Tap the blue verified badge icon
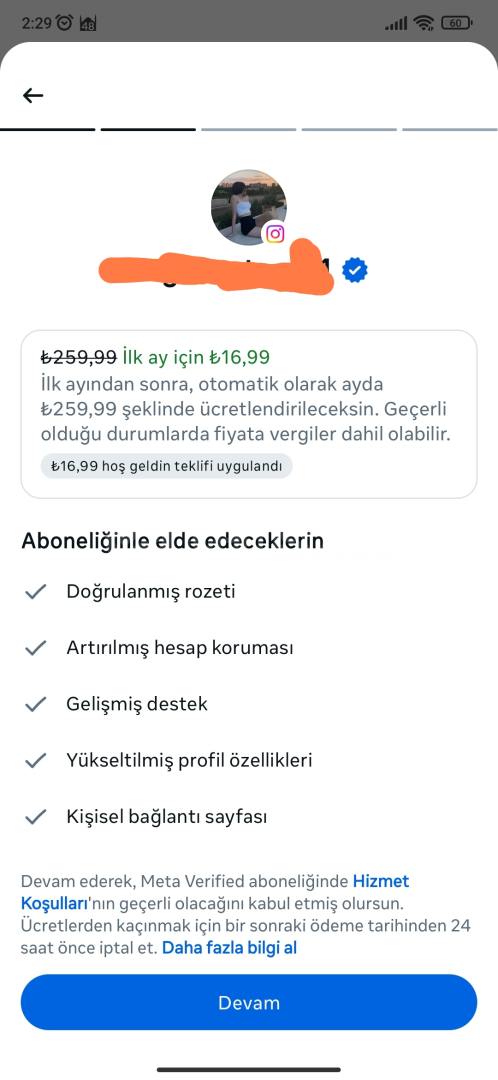498x1080 pixels. [355, 270]
